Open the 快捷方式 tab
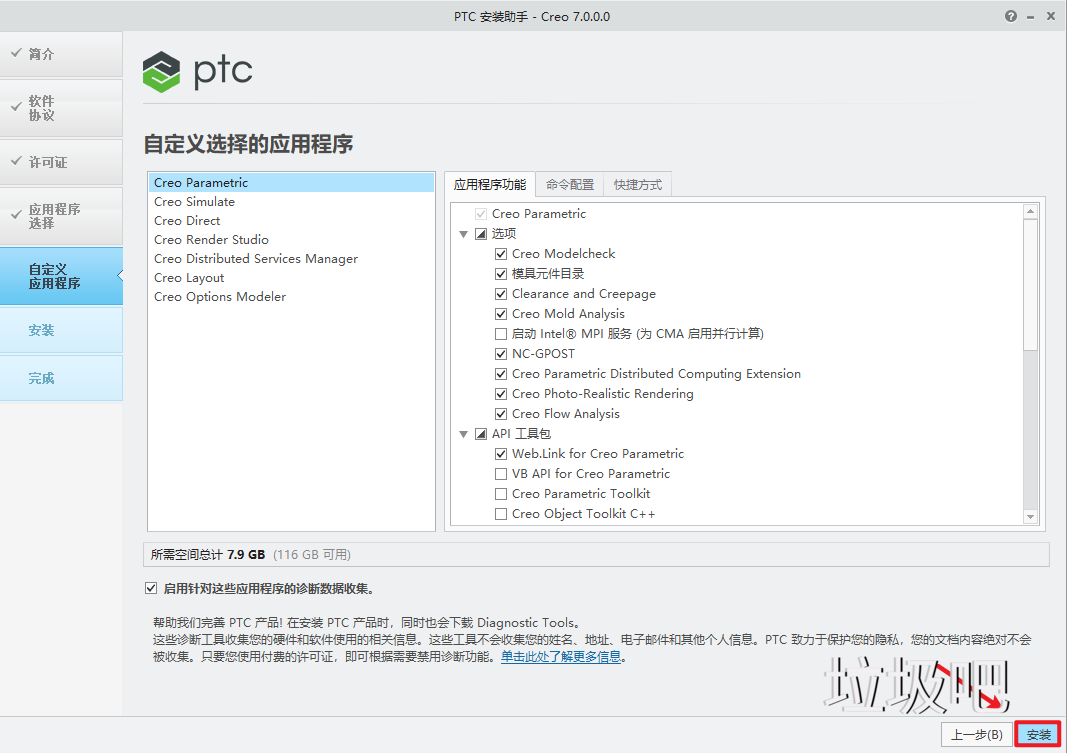 coord(638,185)
